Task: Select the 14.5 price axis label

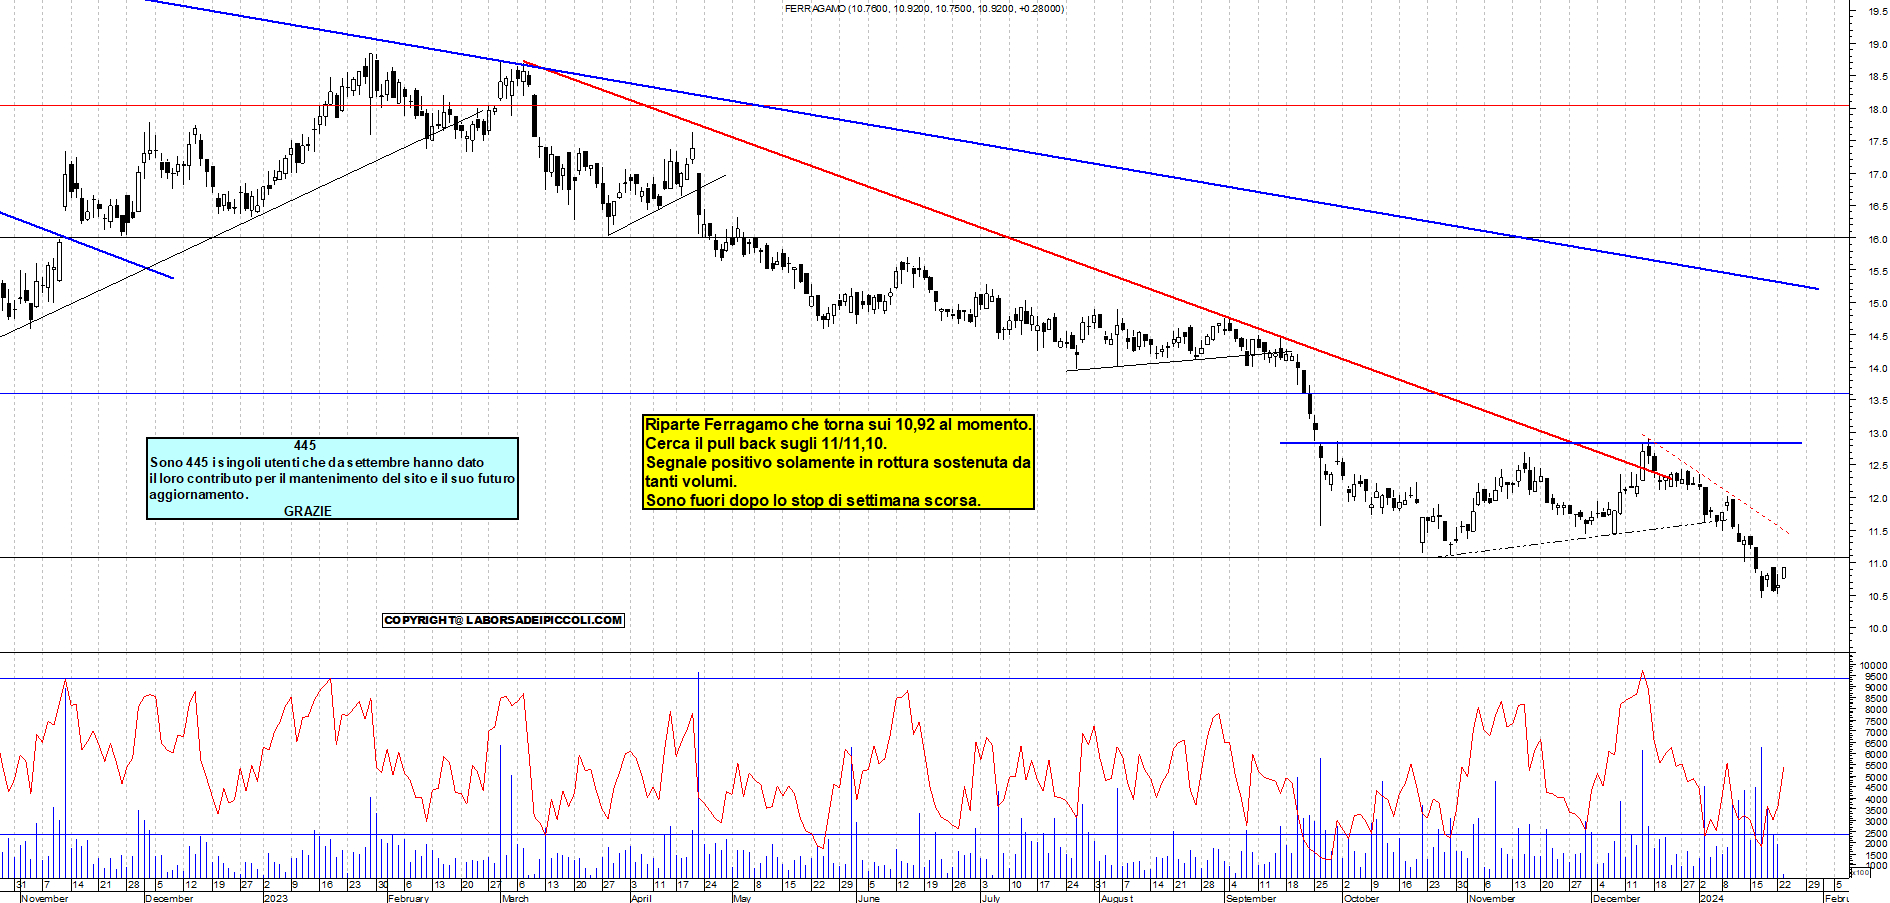Action: coord(1876,337)
